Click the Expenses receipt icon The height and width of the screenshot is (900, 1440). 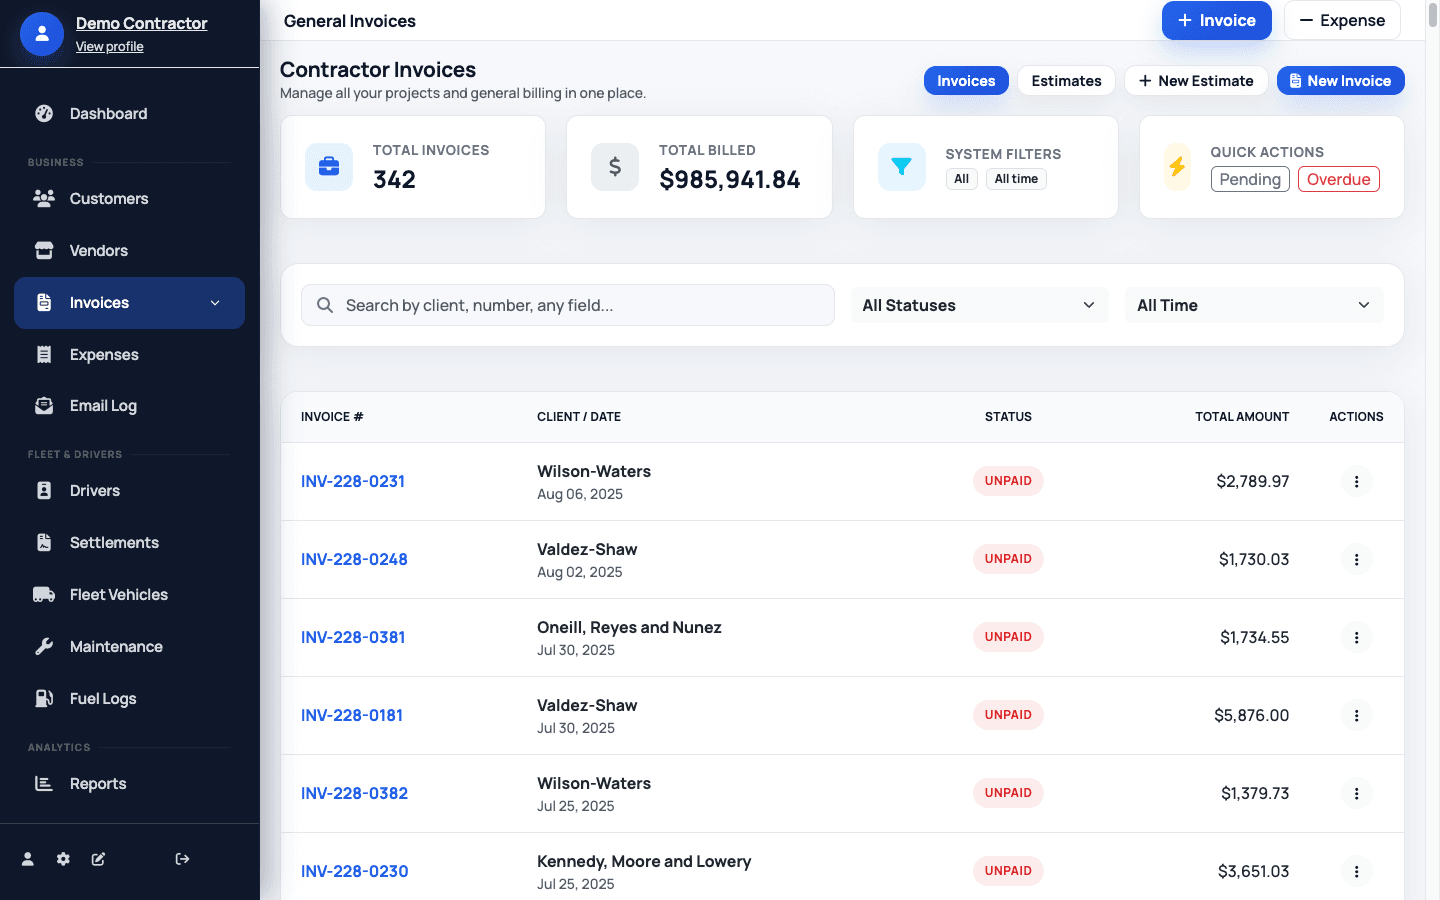coord(44,355)
